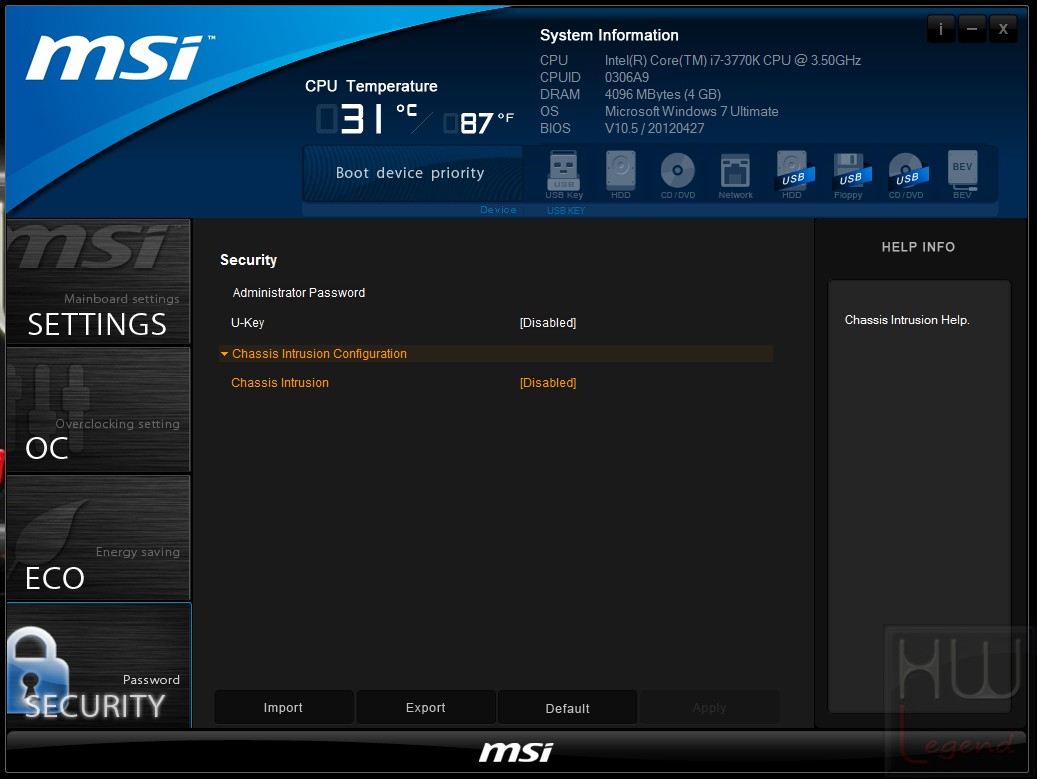Viewport: 1037px width, 779px height.
Task: Select the BEV boot device icon
Action: point(962,175)
